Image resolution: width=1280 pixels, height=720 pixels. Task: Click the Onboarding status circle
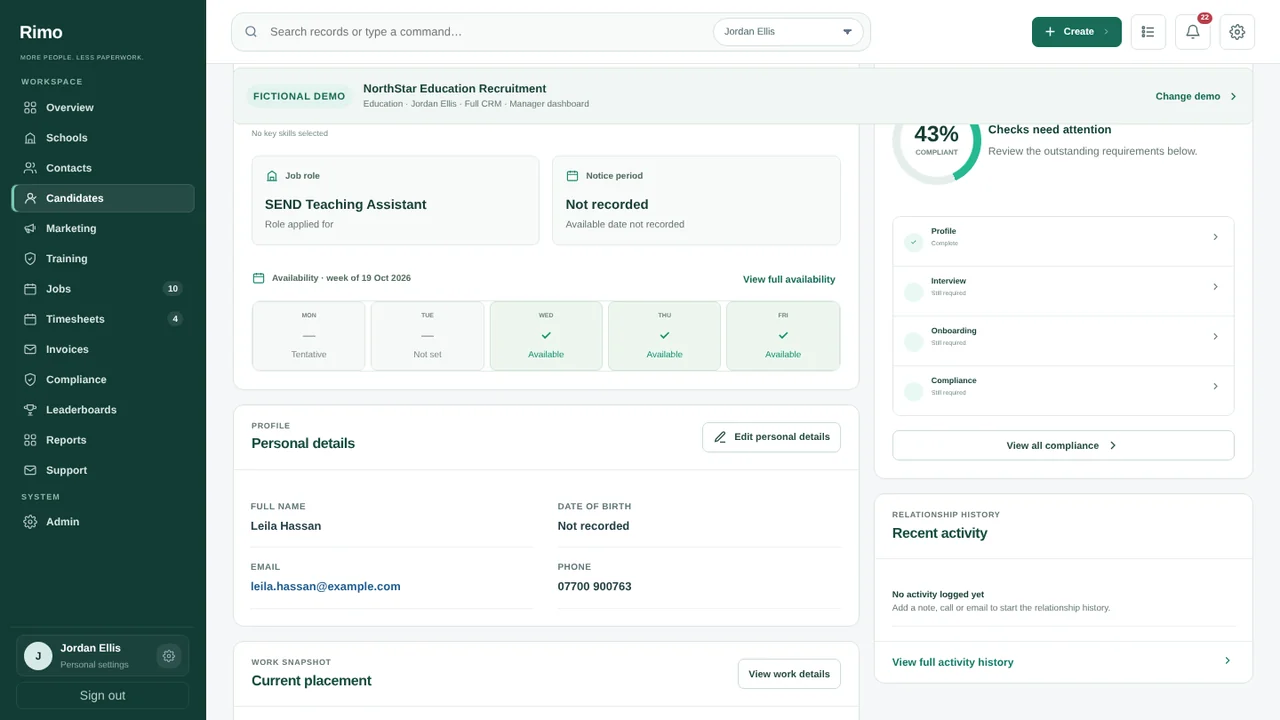point(913,342)
